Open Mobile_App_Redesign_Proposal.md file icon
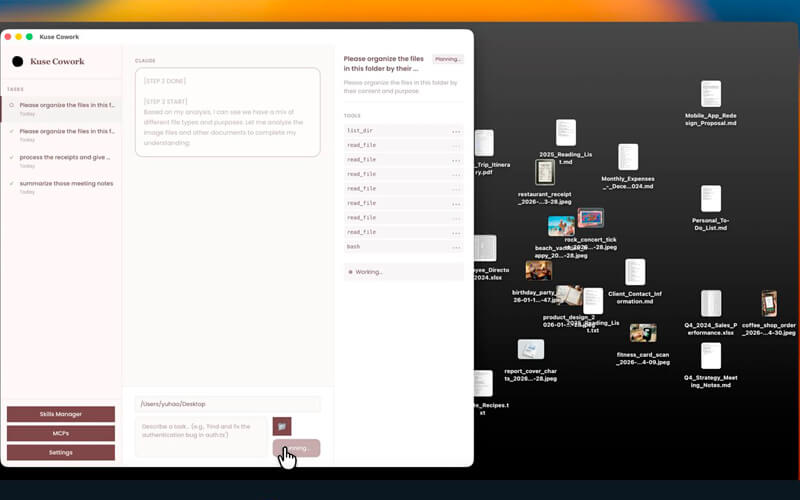800x500 pixels. pos(711,95)
